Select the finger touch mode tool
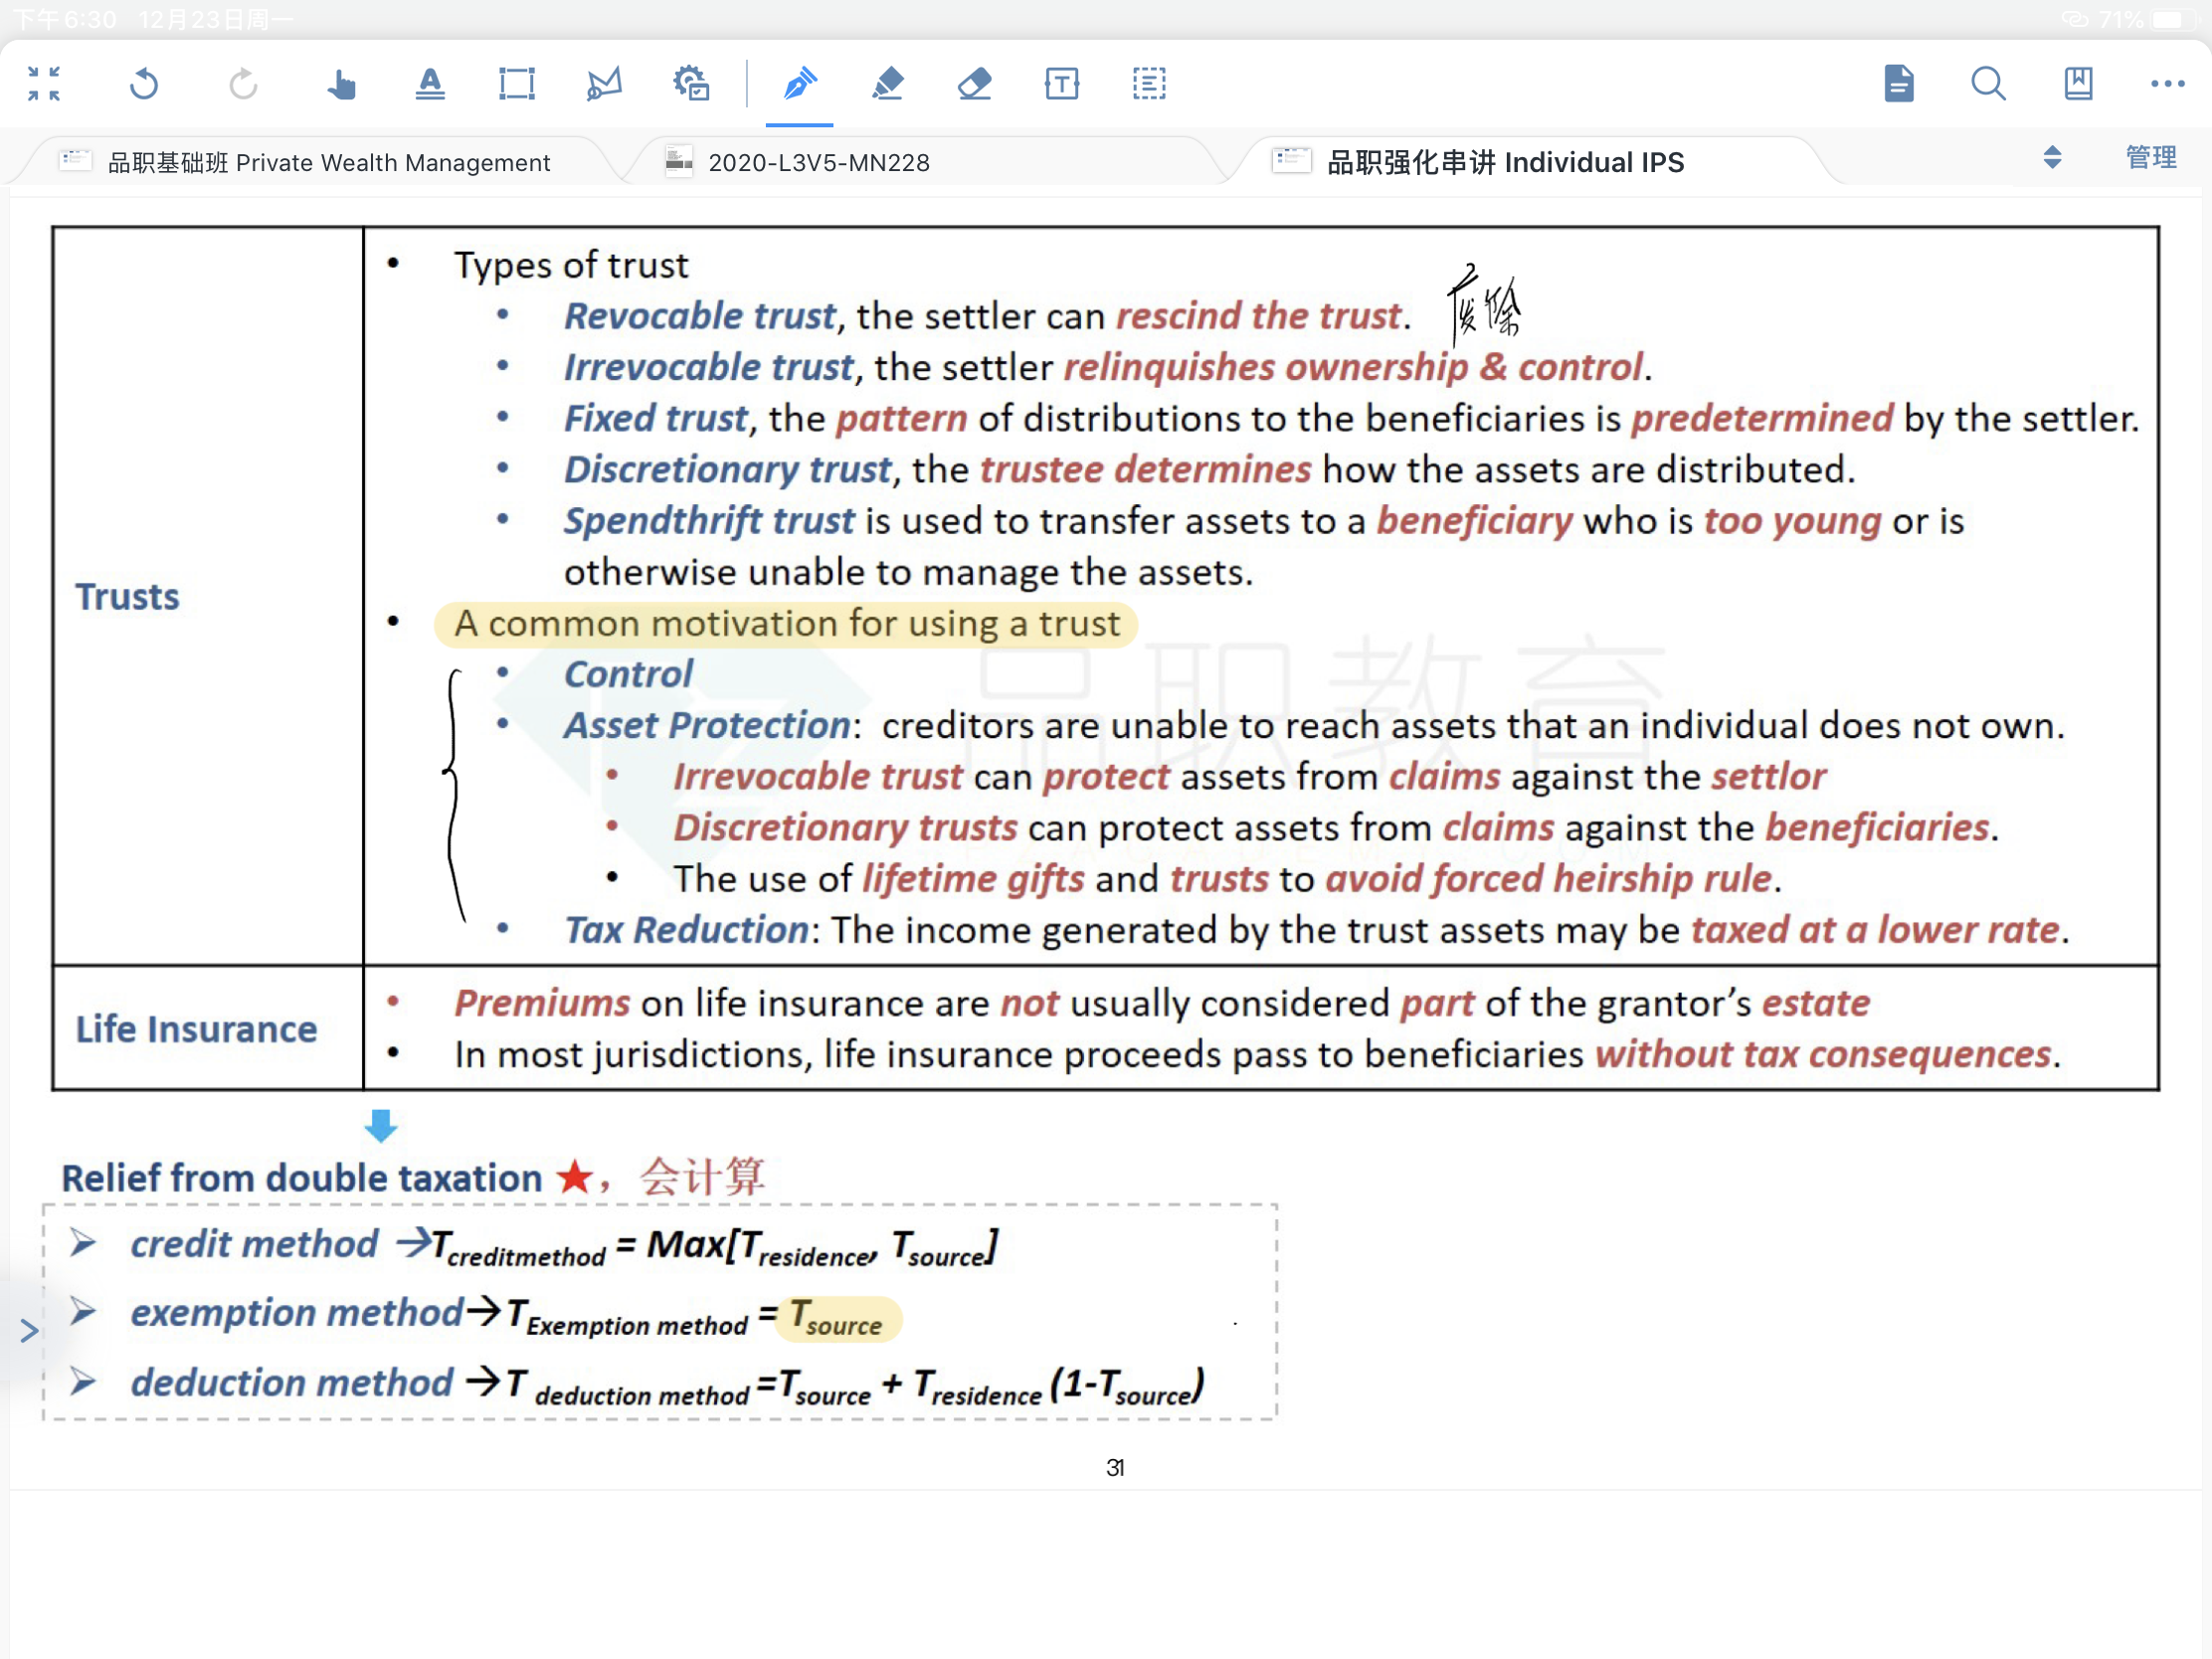Image resolution: width=2212 pixels, height=1659 pixels. pyautogui.click(x=341, y=84)
